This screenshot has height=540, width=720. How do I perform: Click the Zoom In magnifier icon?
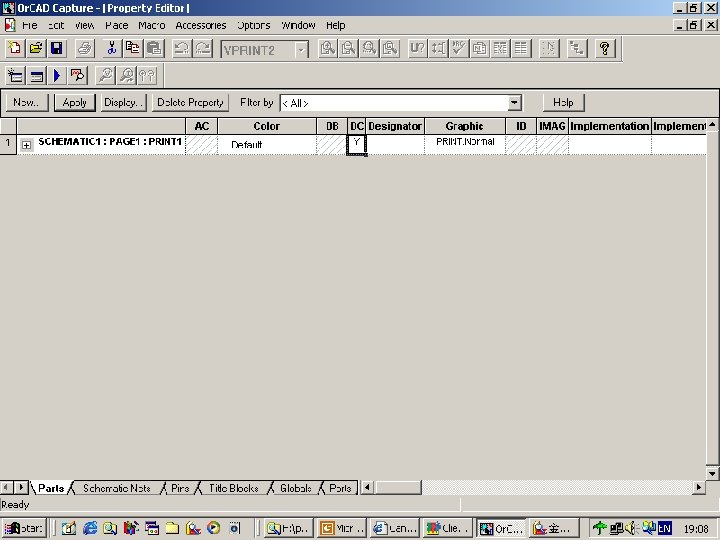click(x=328, y=48)
